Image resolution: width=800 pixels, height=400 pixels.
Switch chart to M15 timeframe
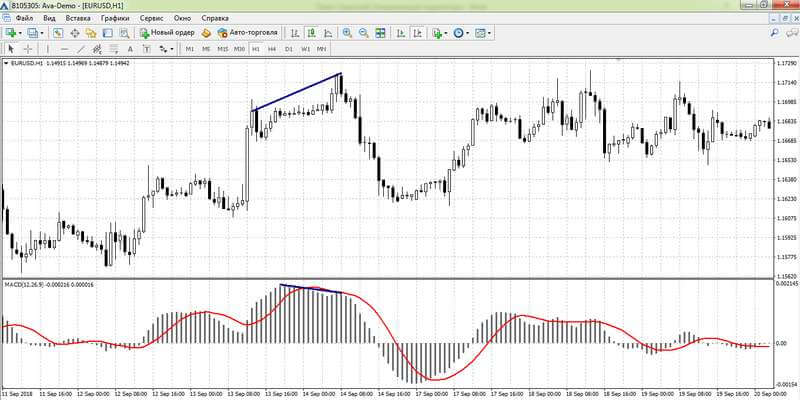[222, 48]
